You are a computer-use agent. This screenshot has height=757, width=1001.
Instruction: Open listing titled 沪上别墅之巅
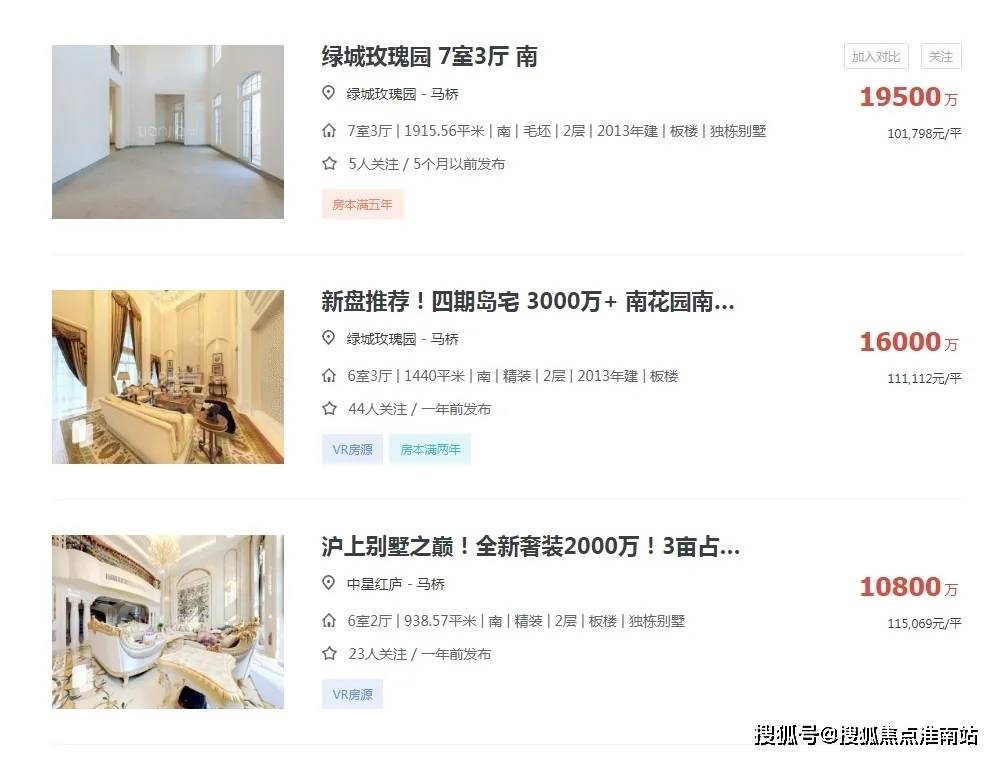click(531, 546)
